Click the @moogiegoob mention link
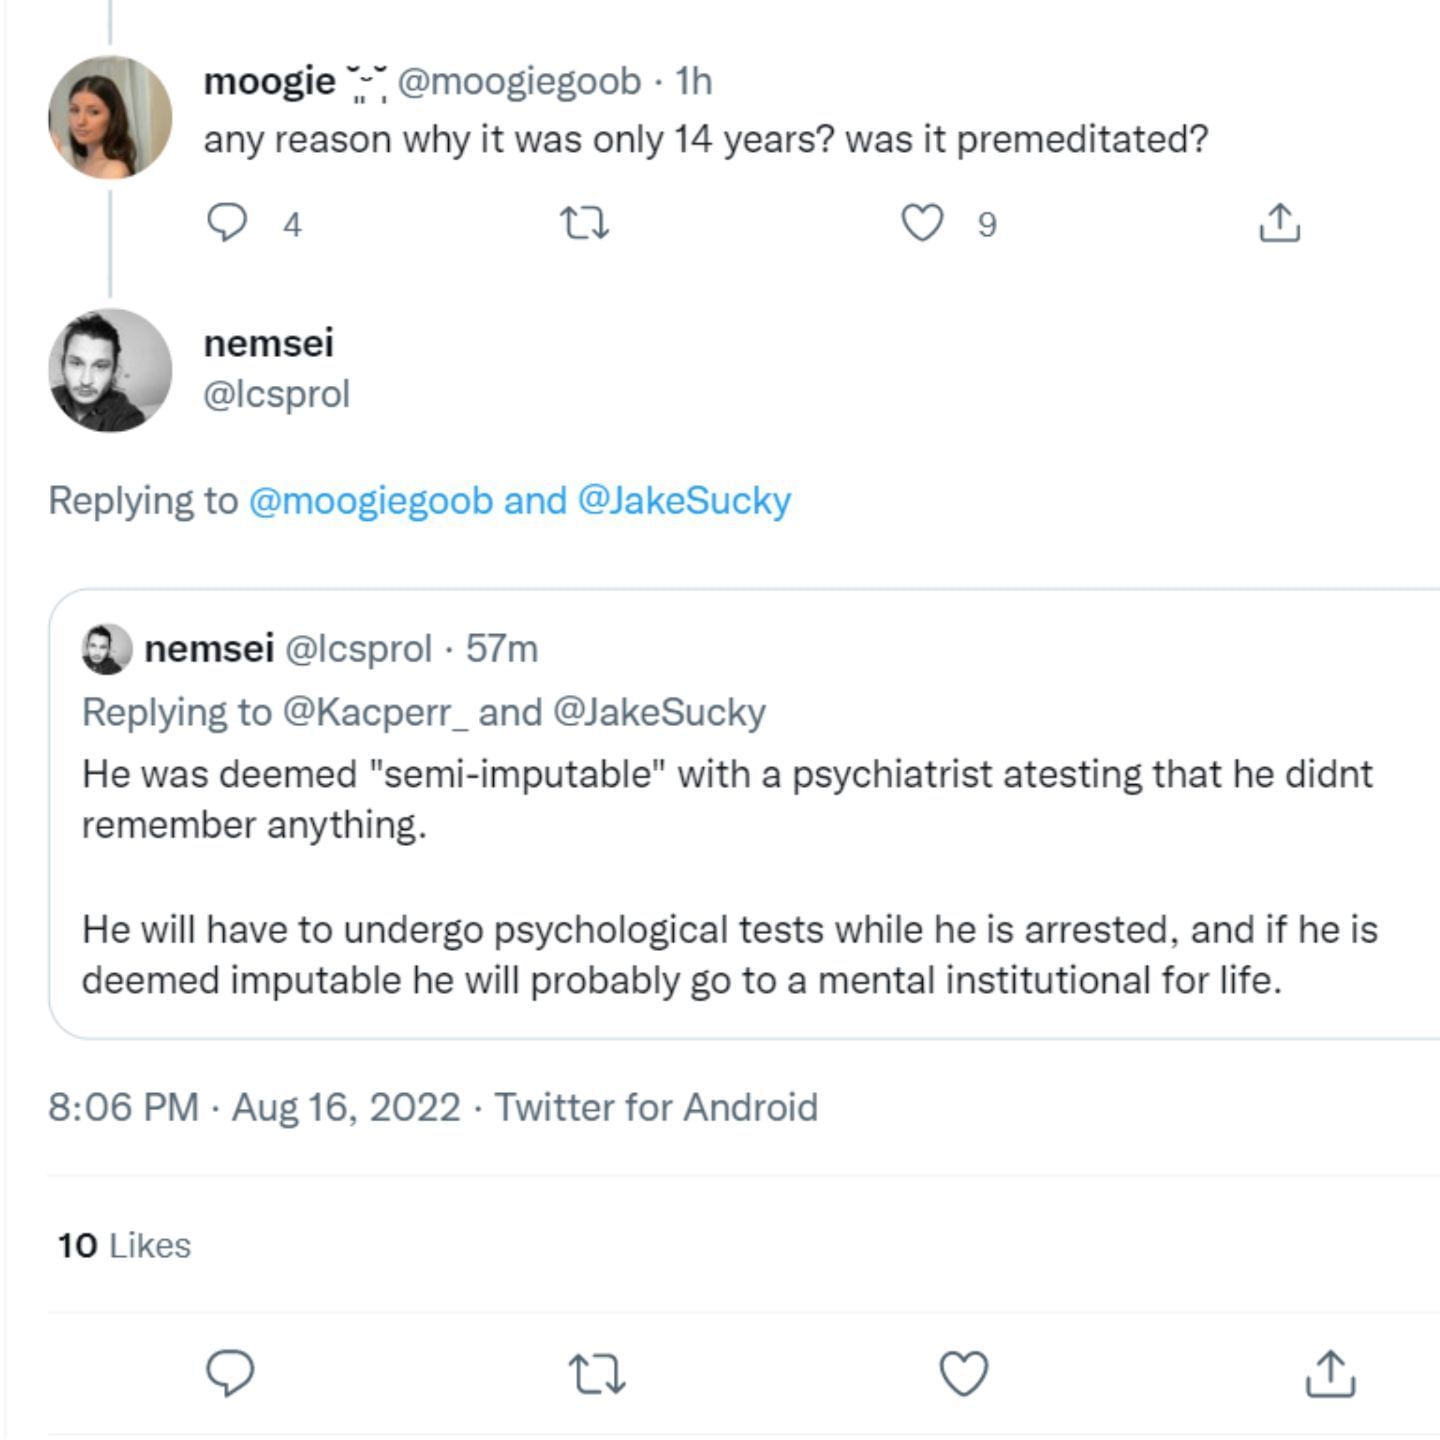Viewport: 1440px width, 1440px height. [x=370, y=500]
